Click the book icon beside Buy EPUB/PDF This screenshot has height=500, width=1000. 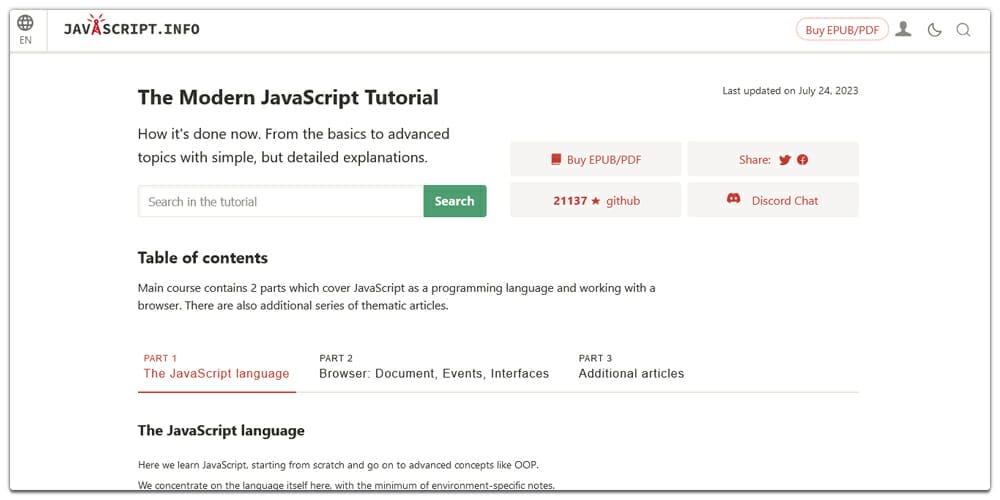556,160
